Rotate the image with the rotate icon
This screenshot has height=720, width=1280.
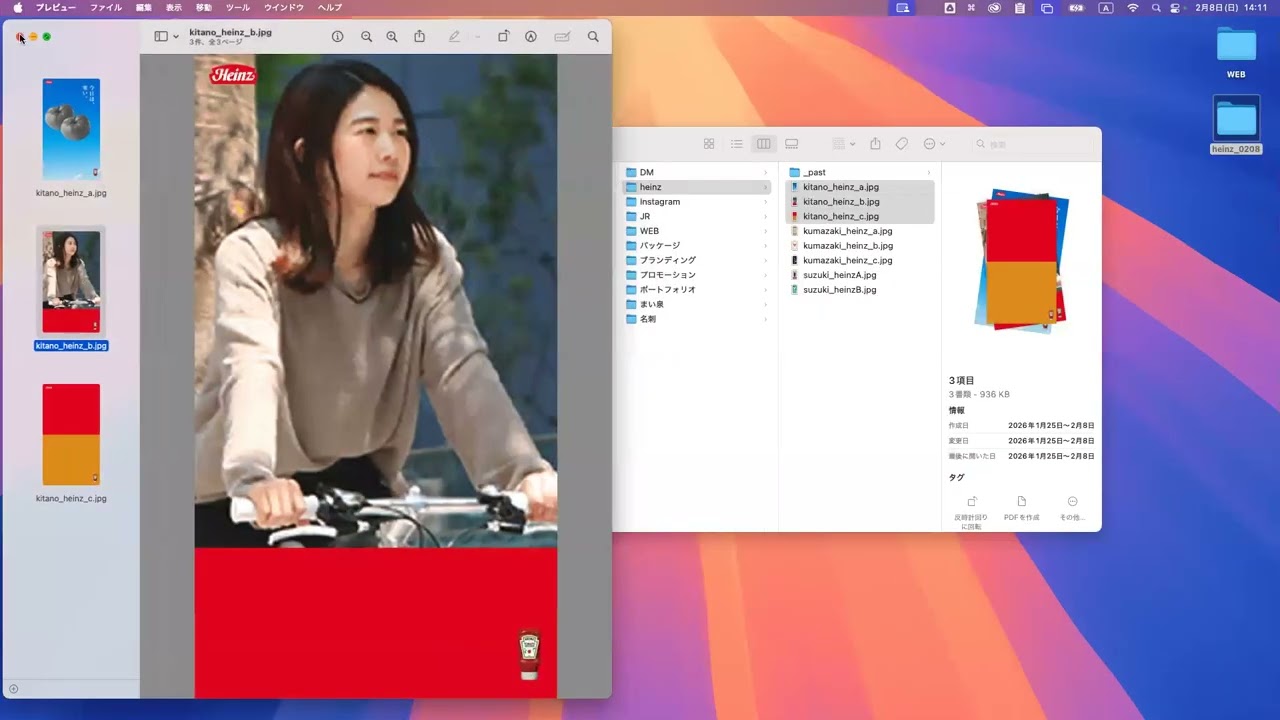coord(504,36)
